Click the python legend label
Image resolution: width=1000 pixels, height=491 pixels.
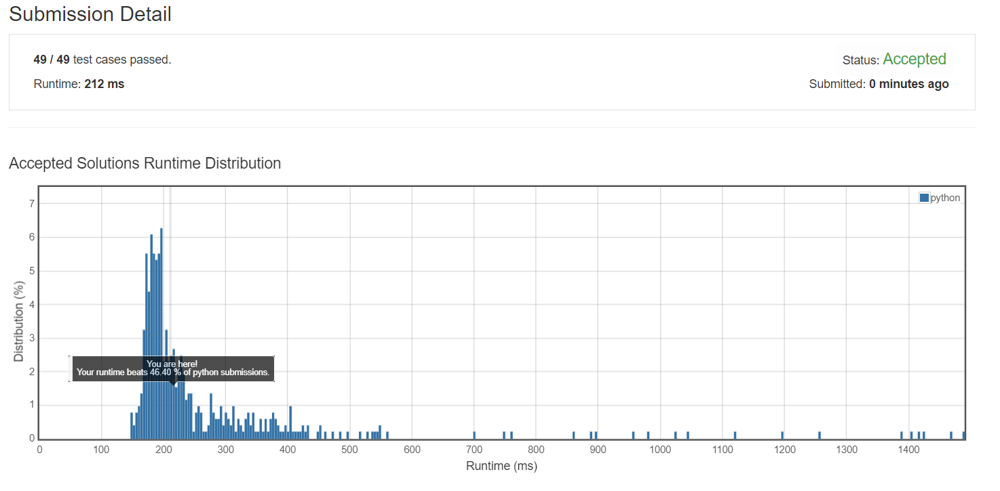point(945,198)
